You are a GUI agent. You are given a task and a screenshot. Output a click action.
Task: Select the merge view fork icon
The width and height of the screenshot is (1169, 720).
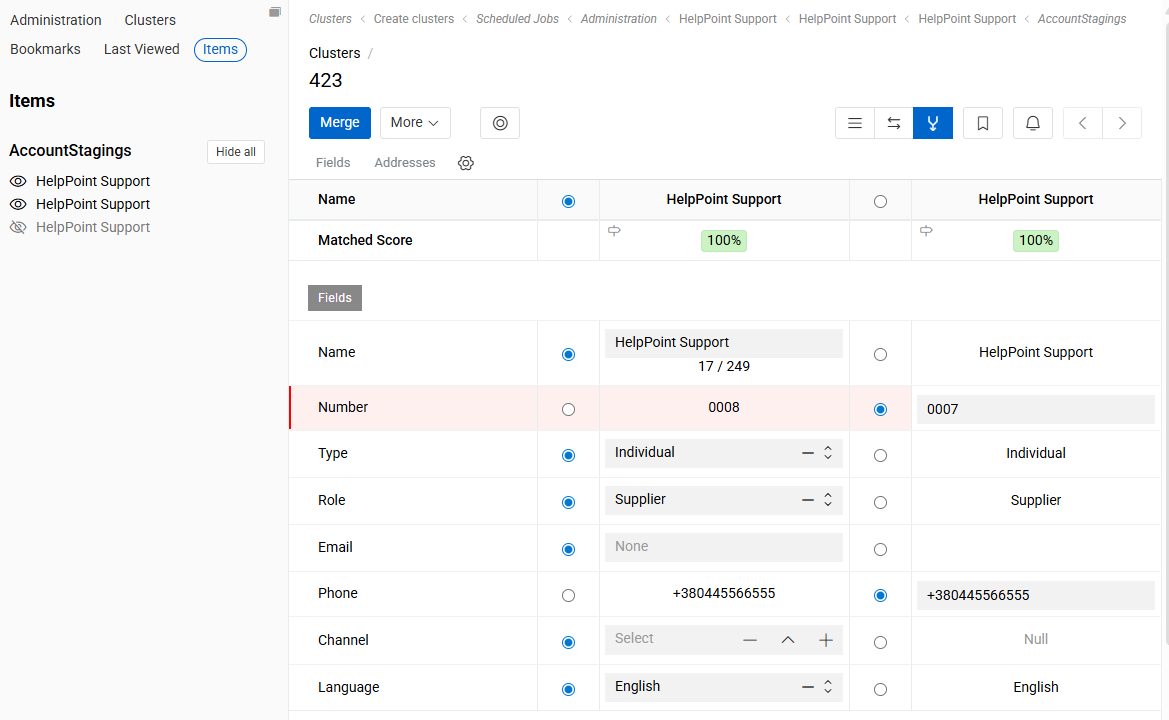point(933,123)
